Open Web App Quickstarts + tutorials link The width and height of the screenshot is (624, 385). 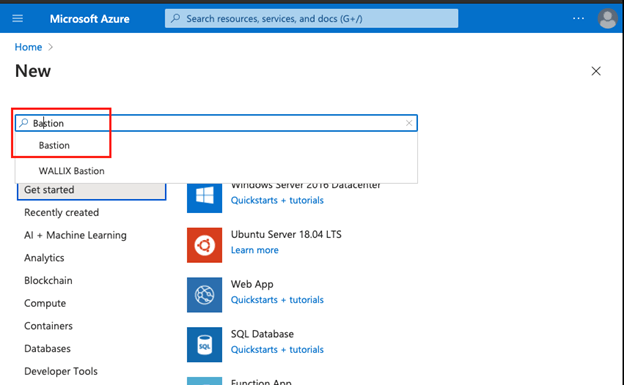point(277,300)
